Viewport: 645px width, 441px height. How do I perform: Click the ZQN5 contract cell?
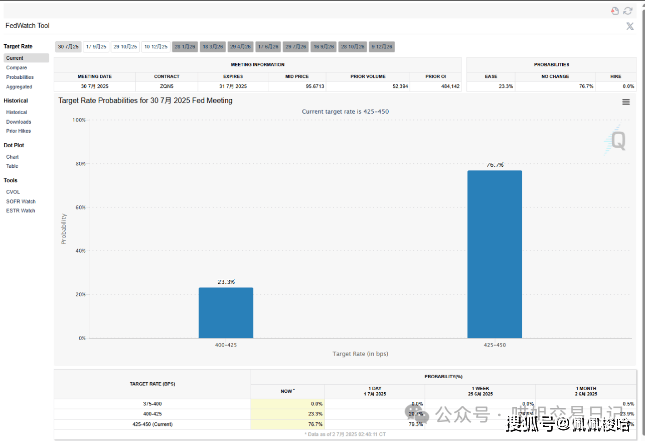point(167,86)
